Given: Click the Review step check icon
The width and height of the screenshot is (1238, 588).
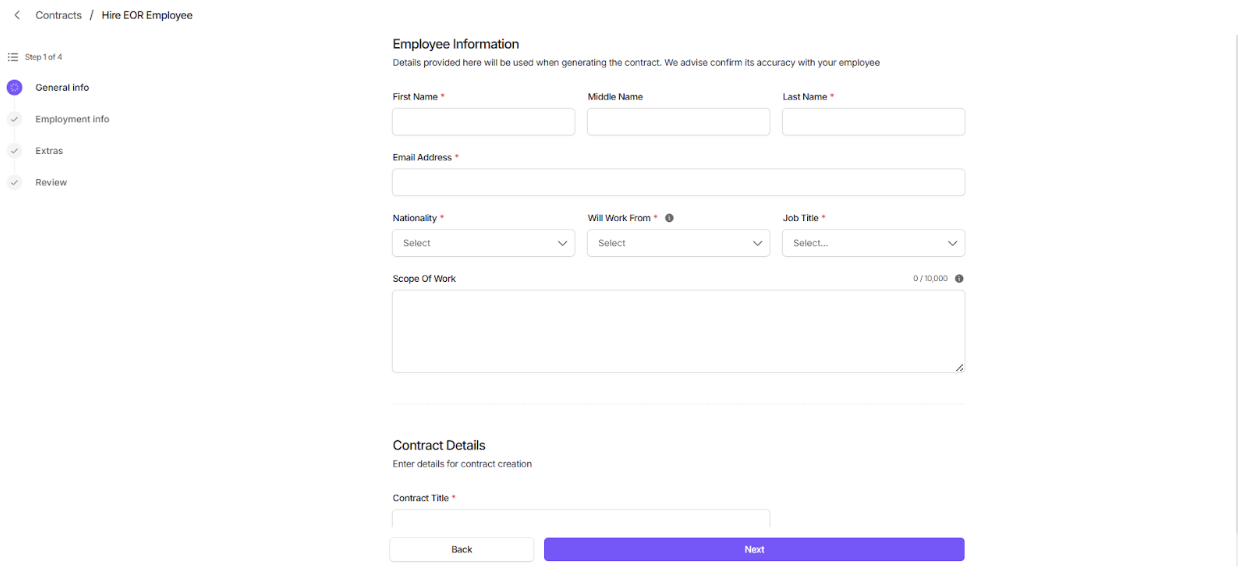Looking at the screenshot, I should (x=14, y=183).
